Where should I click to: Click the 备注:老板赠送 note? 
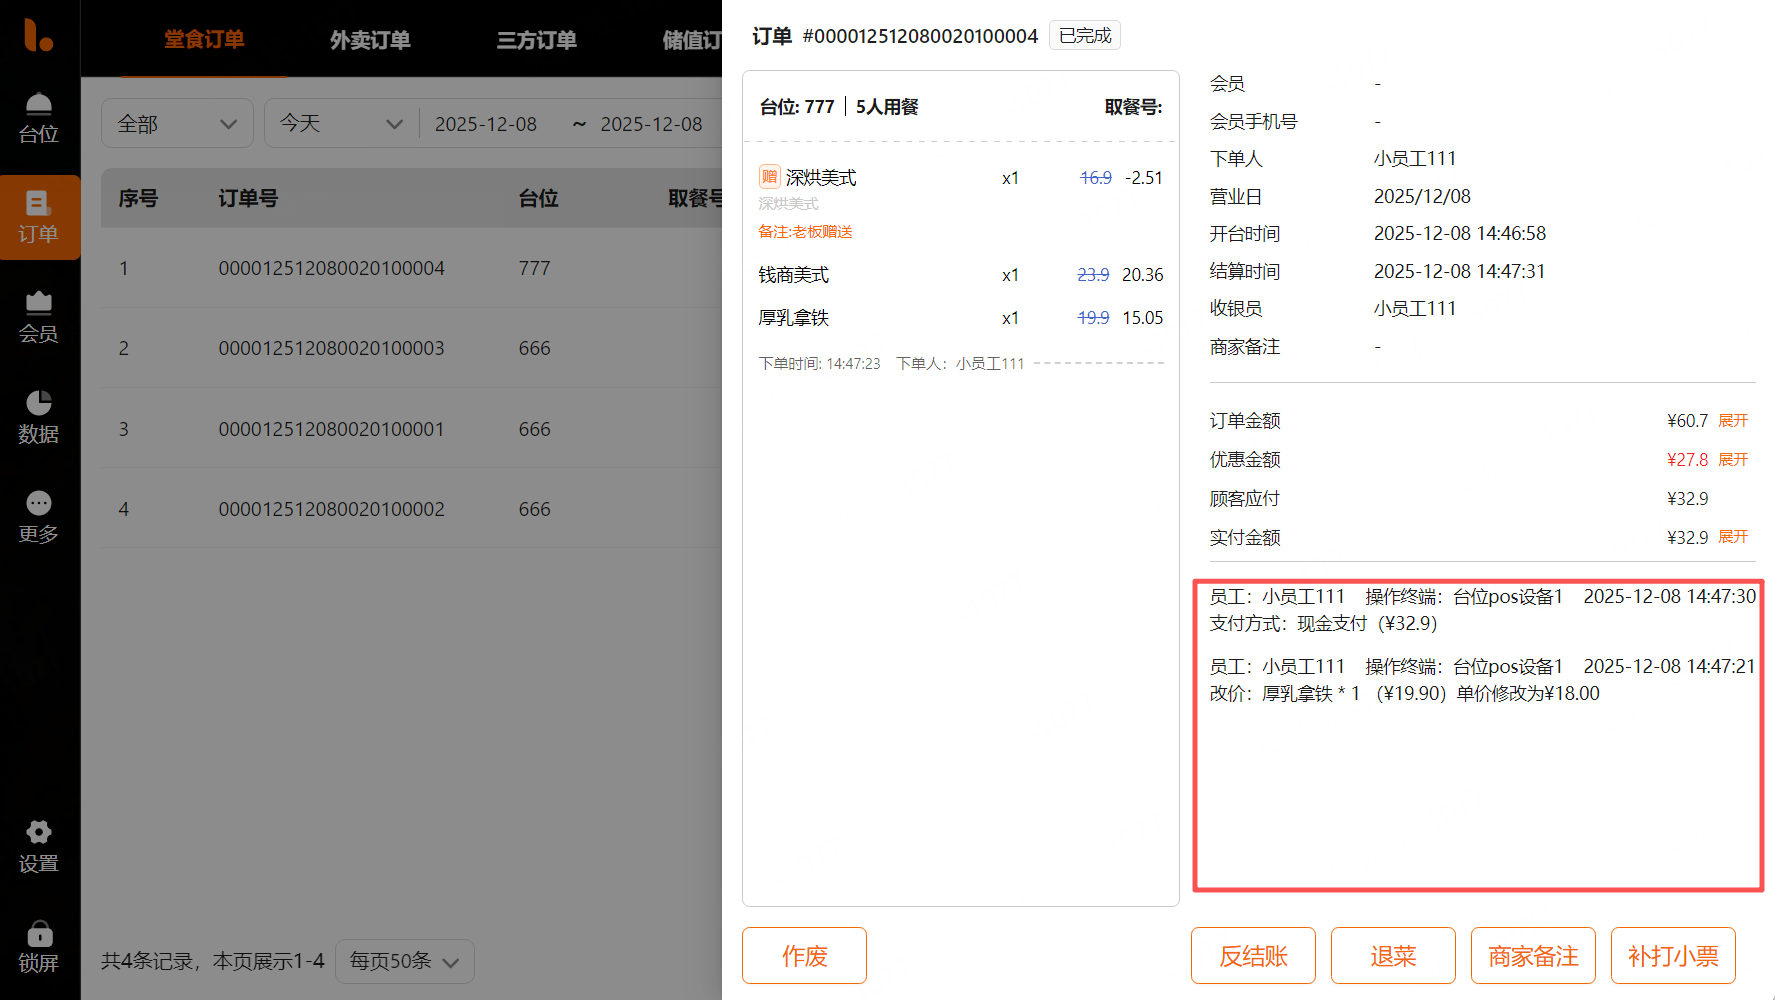[x=805, y=232]
